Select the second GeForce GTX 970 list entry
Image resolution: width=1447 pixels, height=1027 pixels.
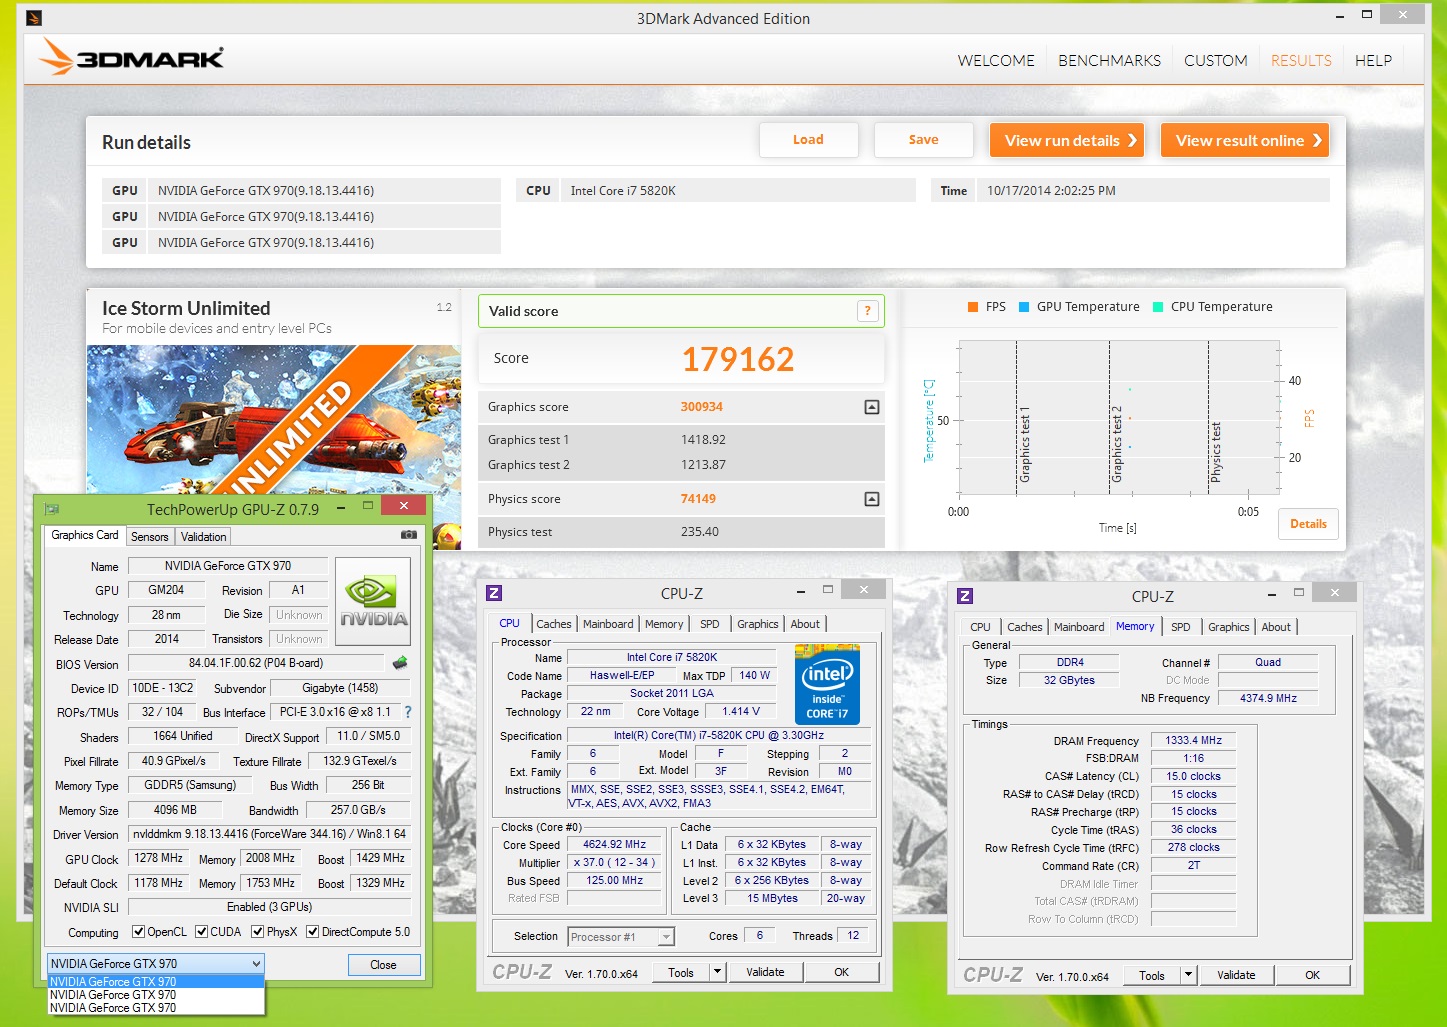[x=156, y=995]
